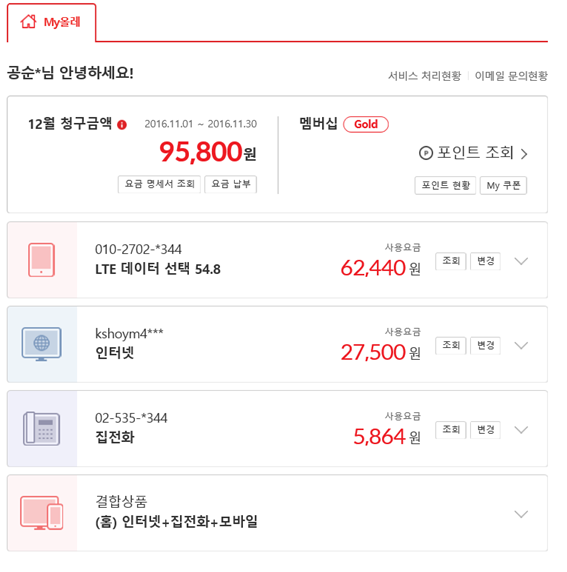This screenshot has width=567, height=572.
Task: Click the mobile tablet icon for LTE plan
Action: pyautogui.click(x=42, y=260)
